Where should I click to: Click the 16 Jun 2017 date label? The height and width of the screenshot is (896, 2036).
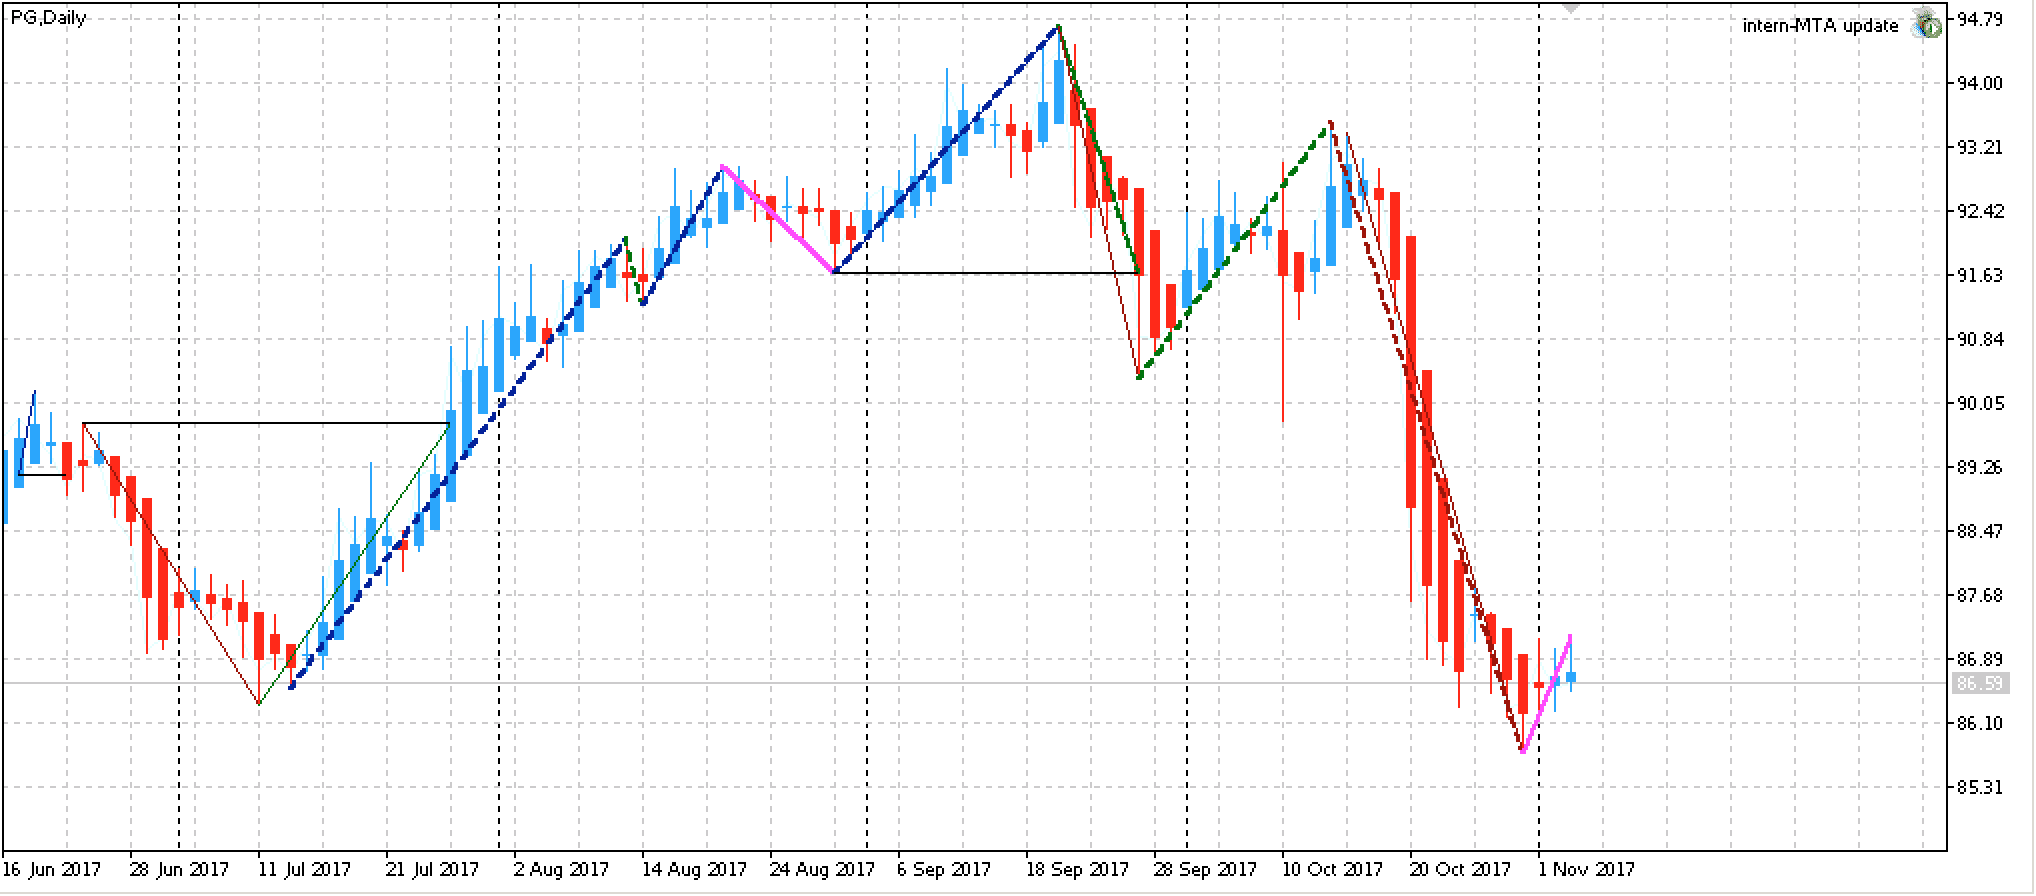click(52, 869)
